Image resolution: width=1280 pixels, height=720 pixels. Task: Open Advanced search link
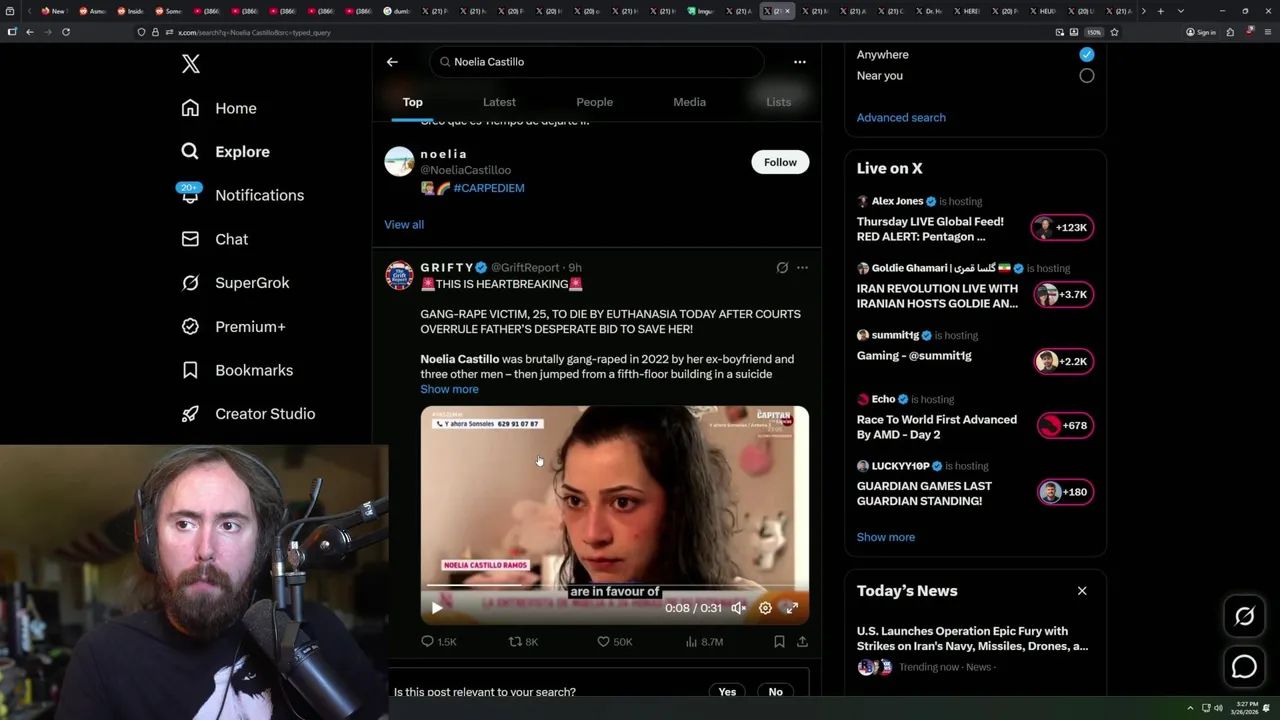point(901,118)
